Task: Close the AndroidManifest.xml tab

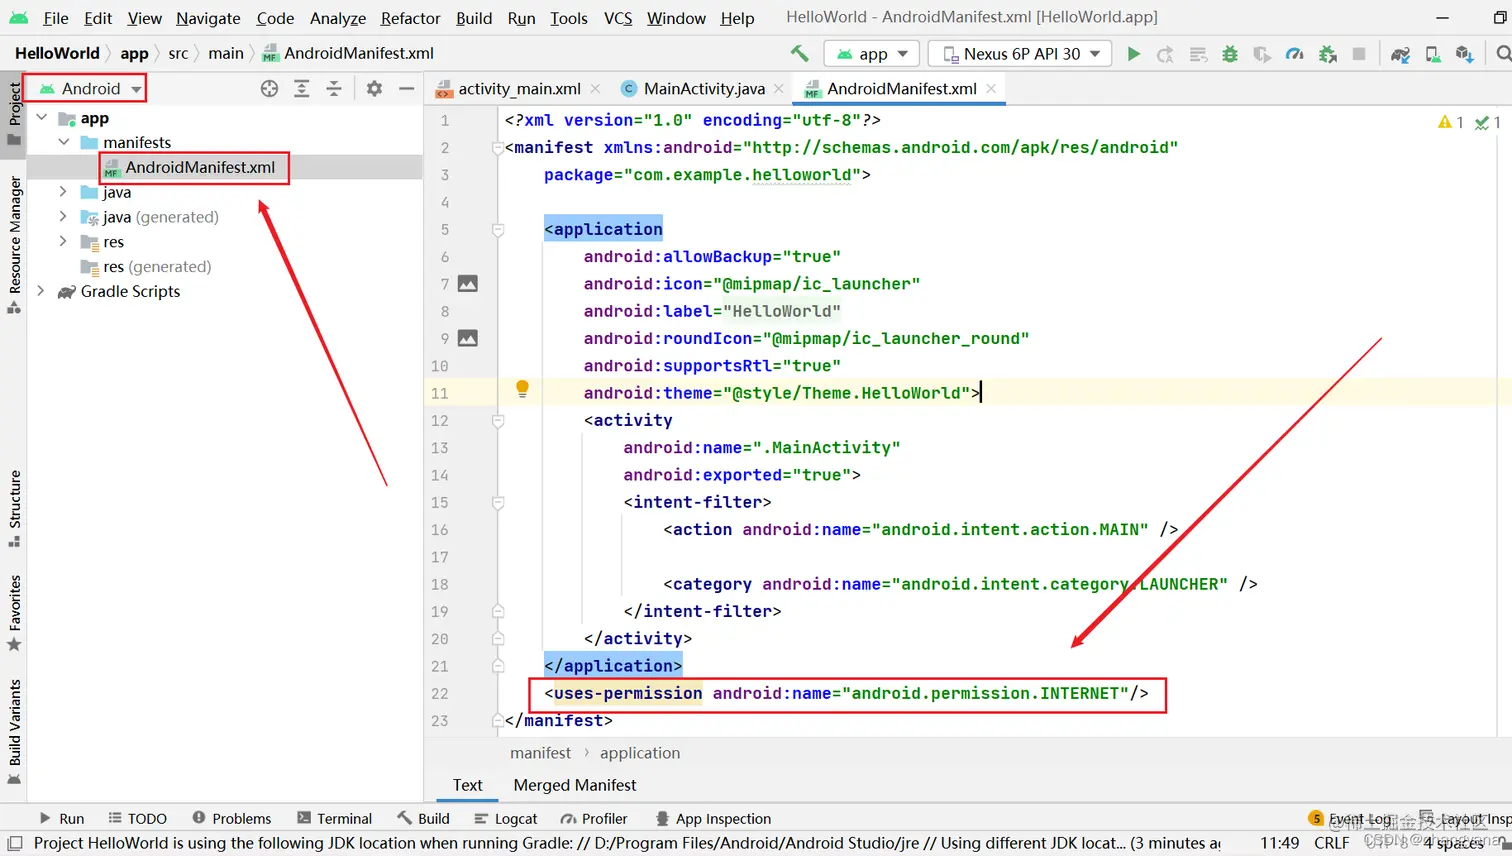Action: click(991, 89)
